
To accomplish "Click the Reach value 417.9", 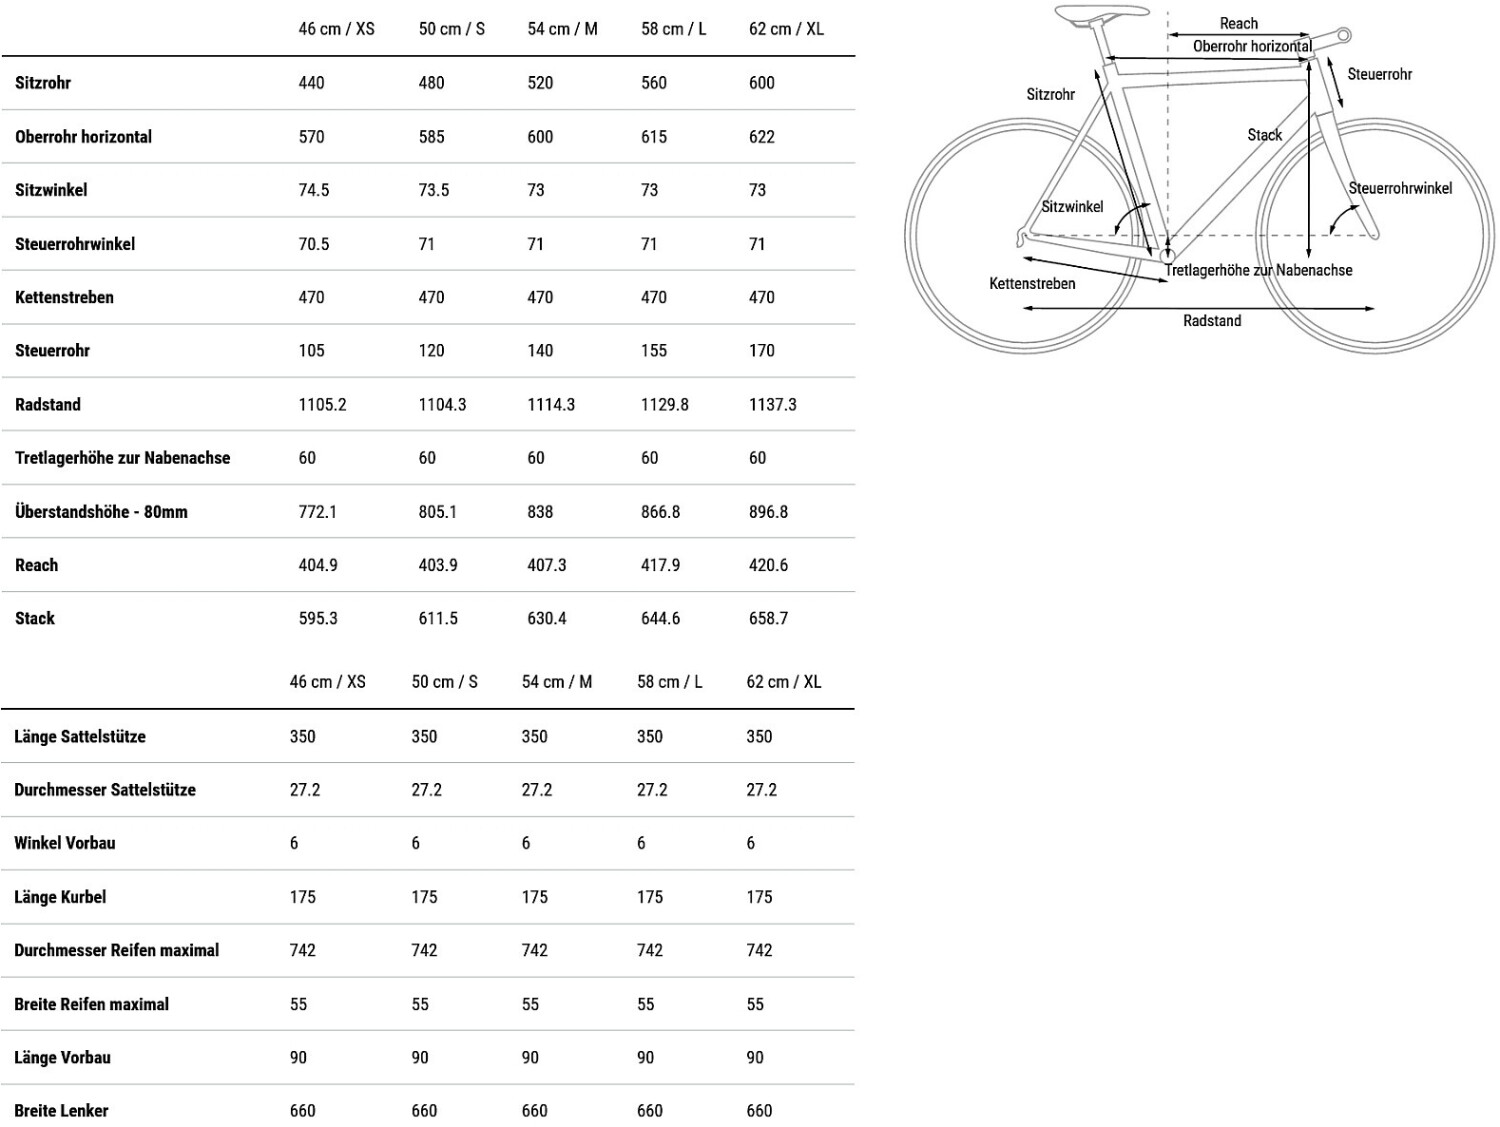I will pos(660,565).
